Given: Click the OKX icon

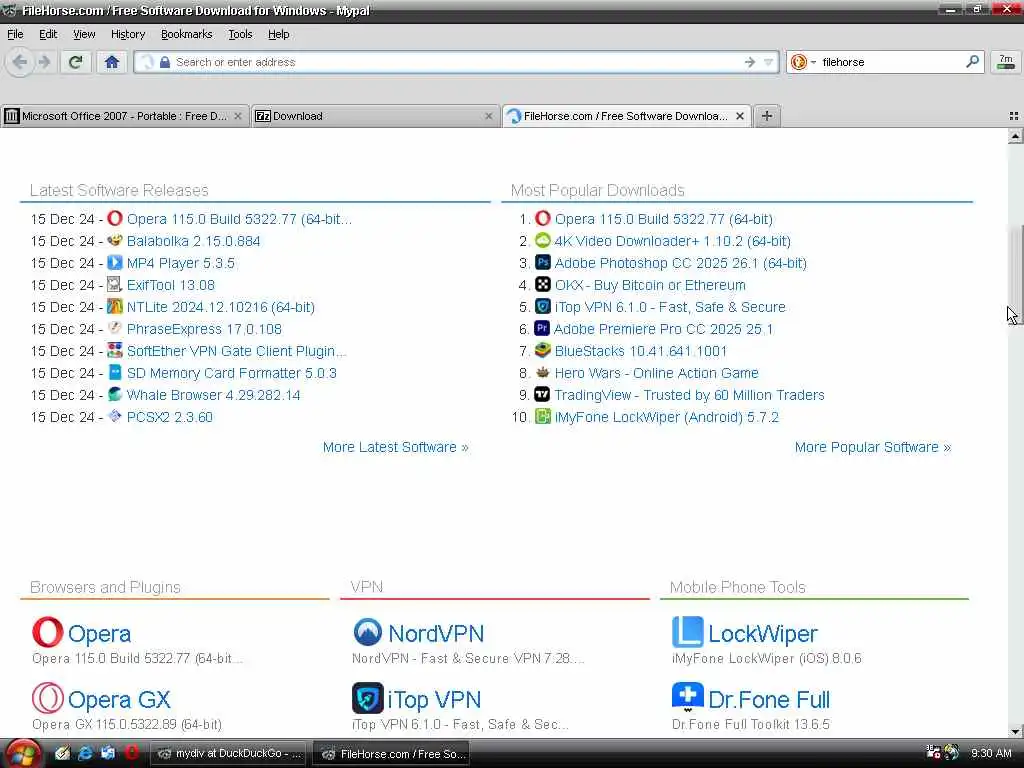Looking at the screenshot, I should (x=543, y=284).
